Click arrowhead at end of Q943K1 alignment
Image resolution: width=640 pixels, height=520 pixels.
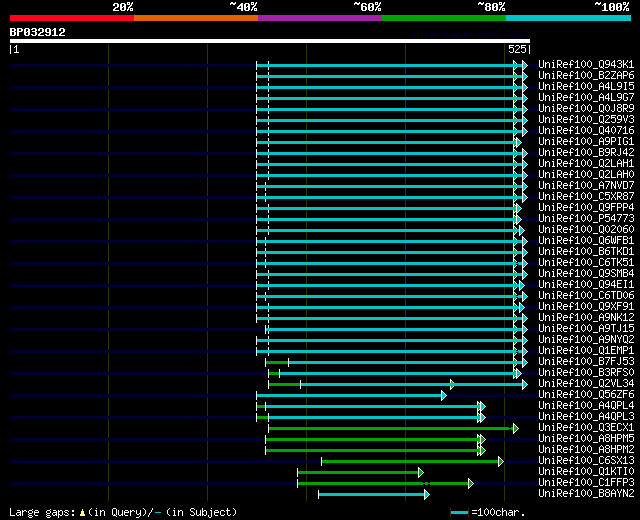coord(524,65)
